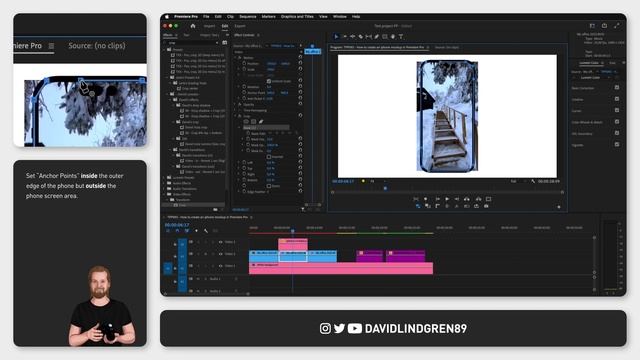Select the Selection tool arrow
The image size is (640, 360).
click(336, 37)
